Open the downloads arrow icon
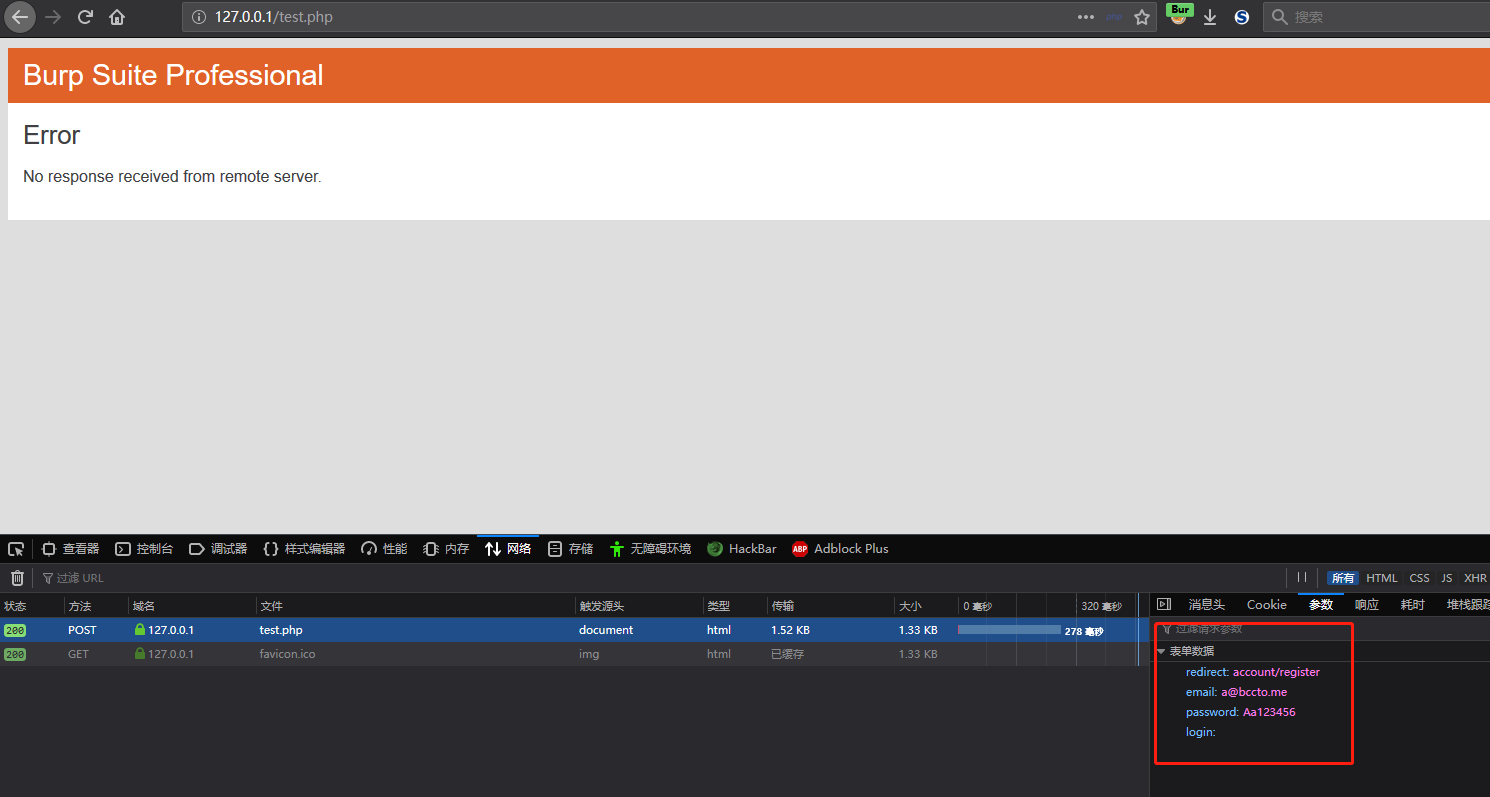 point(1210,17)
